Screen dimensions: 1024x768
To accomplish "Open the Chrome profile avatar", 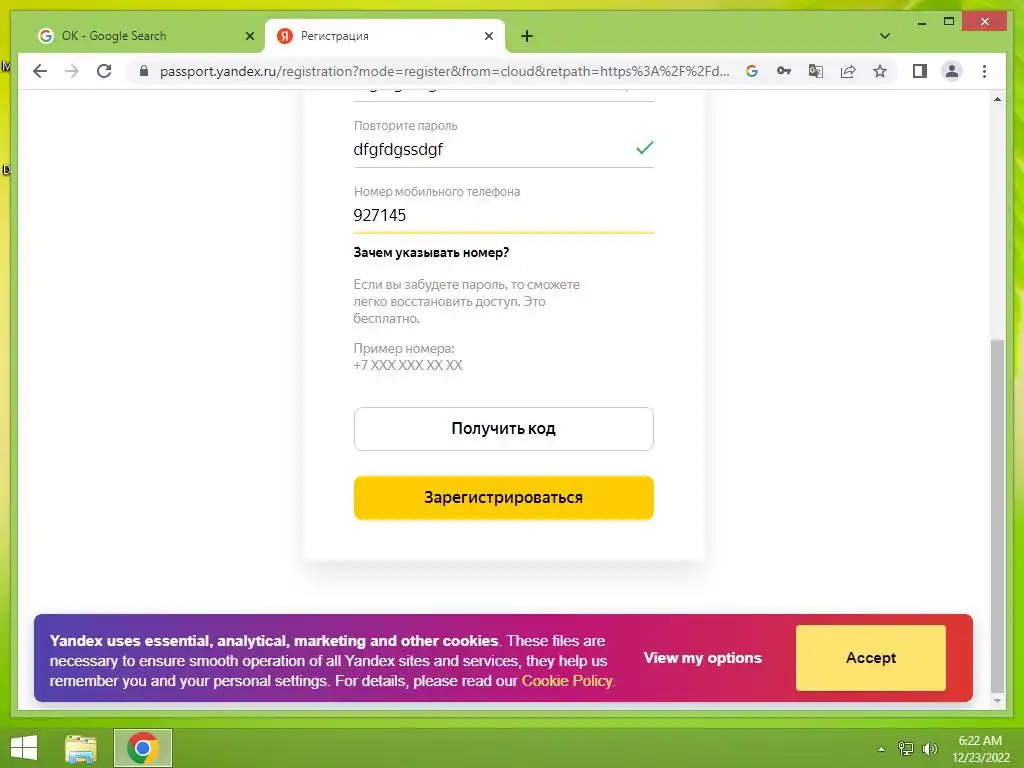I will (x=952, y=71).
